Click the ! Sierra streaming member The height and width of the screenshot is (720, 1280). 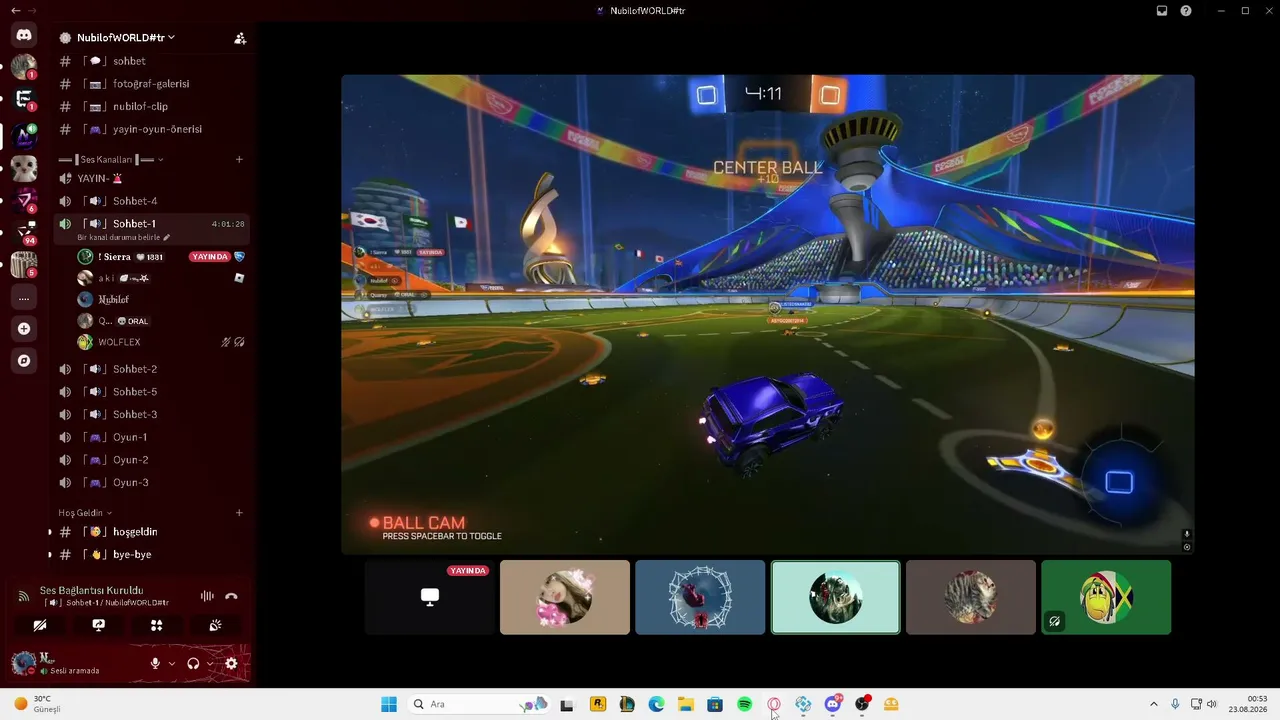pos(161,257)
